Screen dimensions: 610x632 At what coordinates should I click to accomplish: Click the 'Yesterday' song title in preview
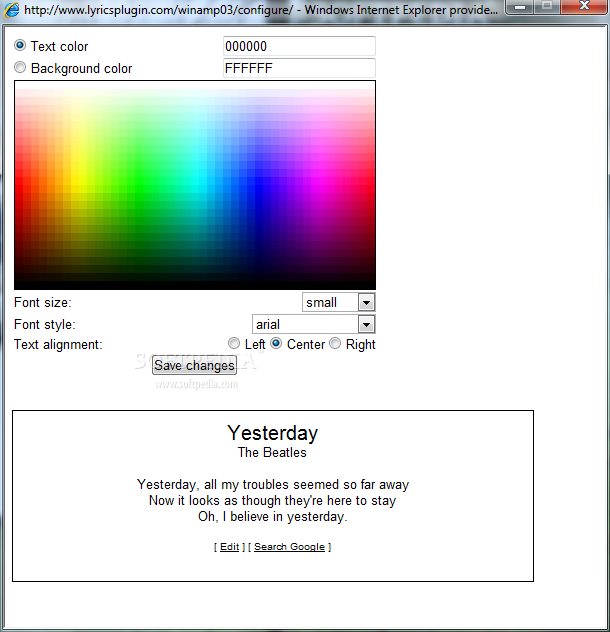[273, 433]
